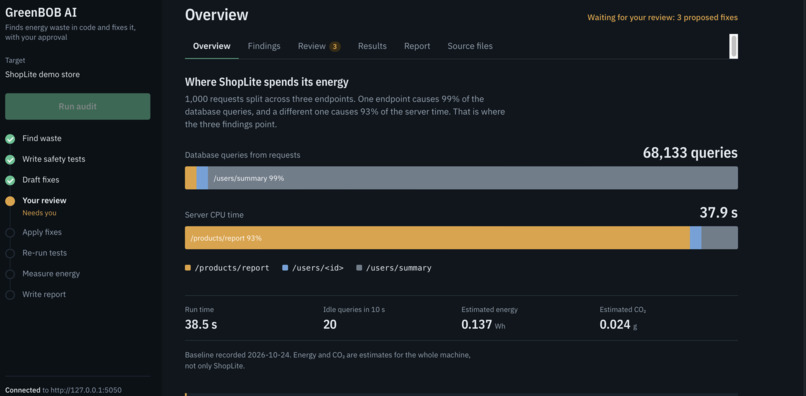Click the orange /products/report 93% CPU bar segment
806x396 pixels.
(x=437, y=238)
